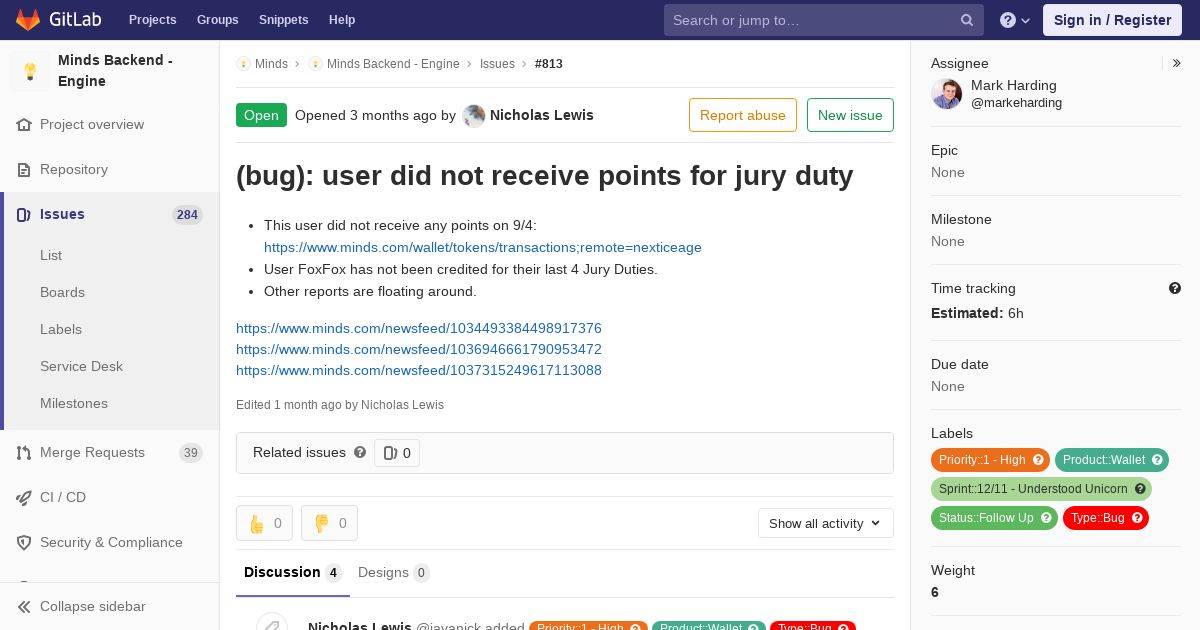Click the Mark Harding assignee name
The height and width of the screenshot is (630, 1200).
coord(1014,86)
